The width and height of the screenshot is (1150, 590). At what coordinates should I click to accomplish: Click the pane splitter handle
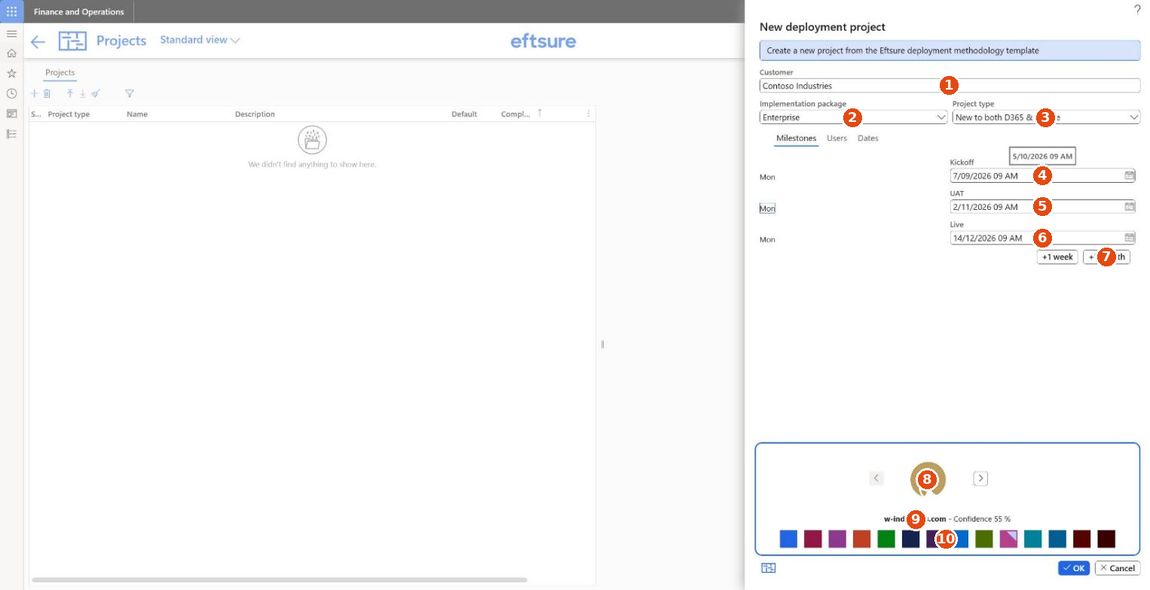coord(603,343)
